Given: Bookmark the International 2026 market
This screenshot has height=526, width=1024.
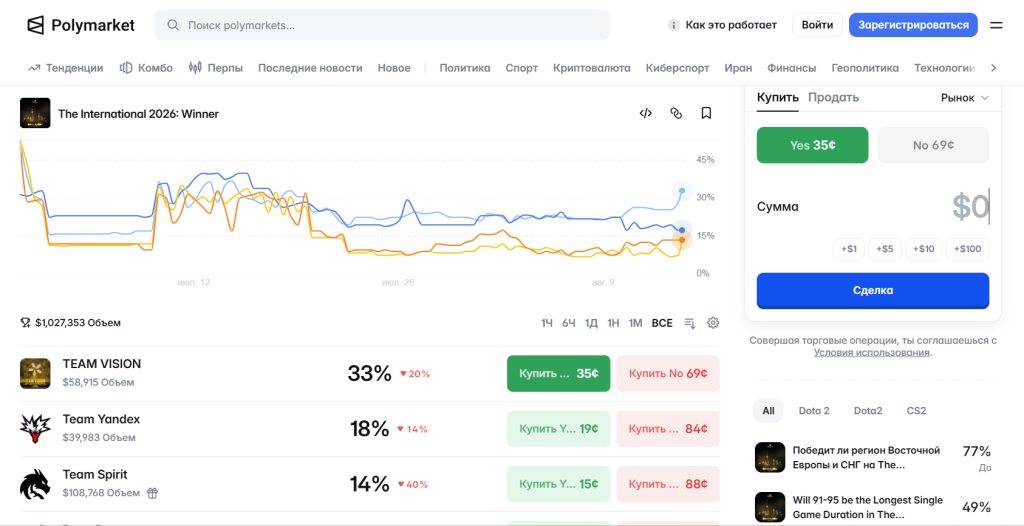Looking at the screenshot, I should click(x=706, y=113).
